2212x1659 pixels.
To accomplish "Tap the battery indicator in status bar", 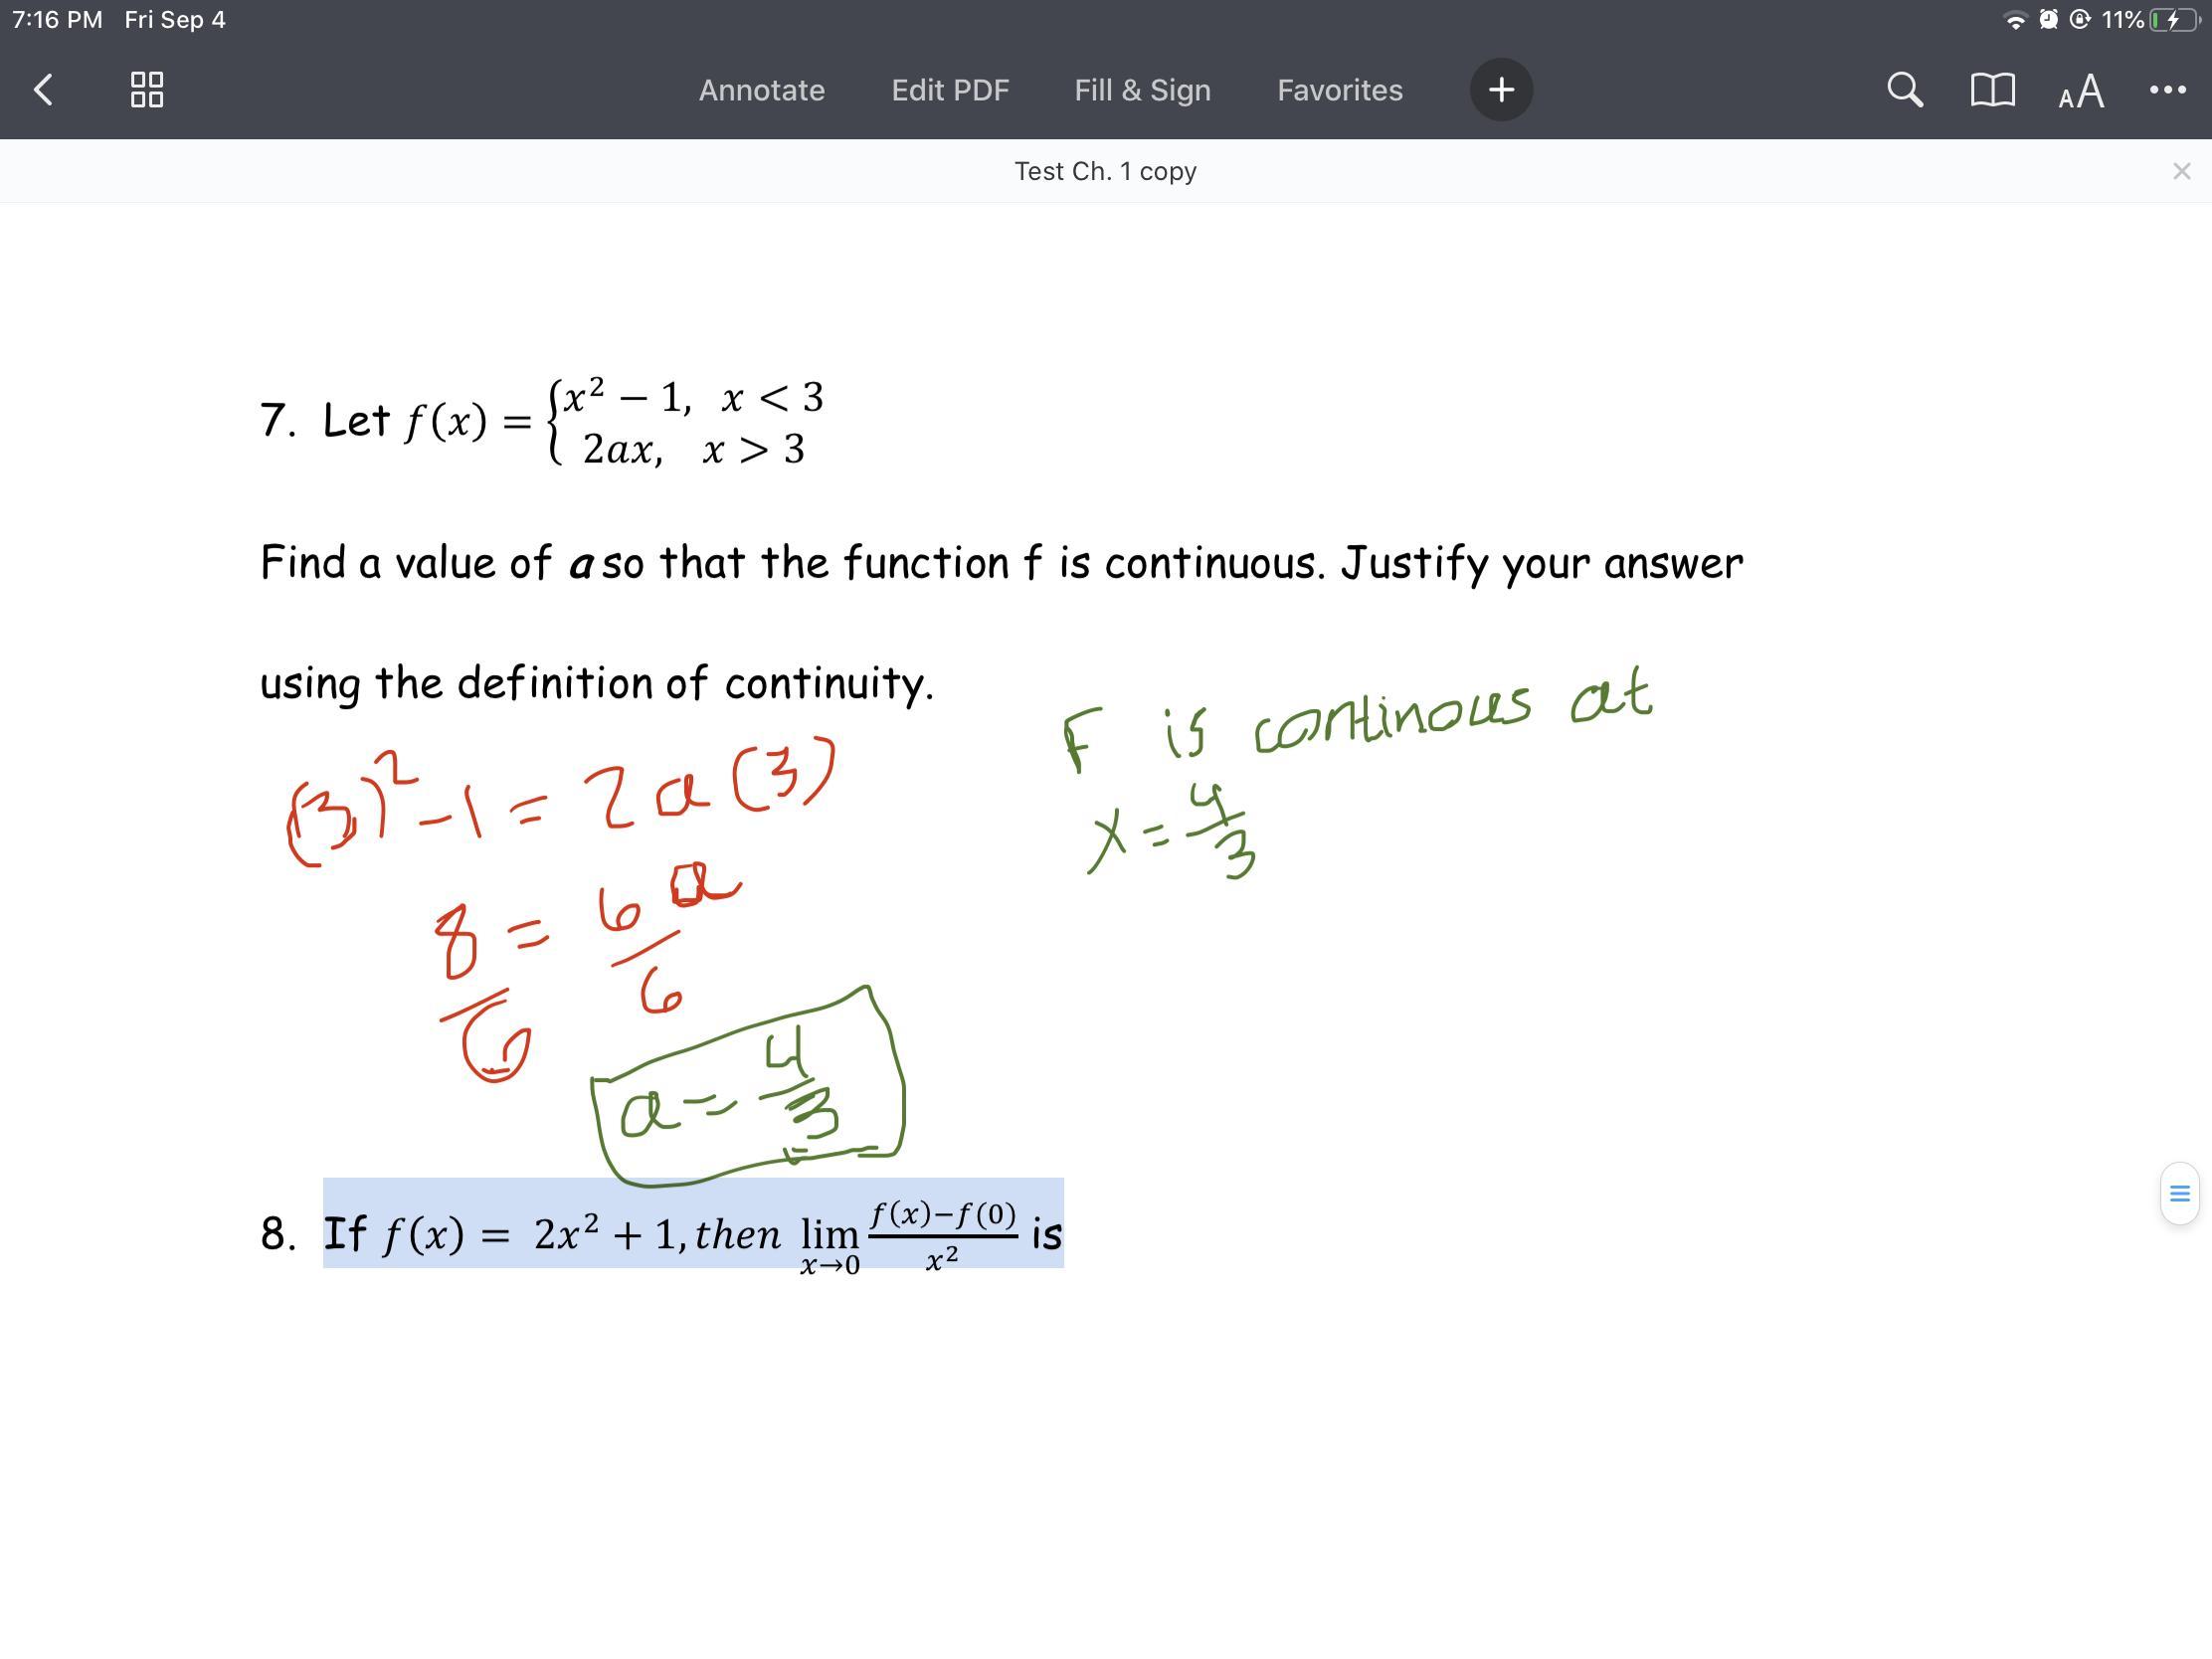I will (x=2174, y=20).
